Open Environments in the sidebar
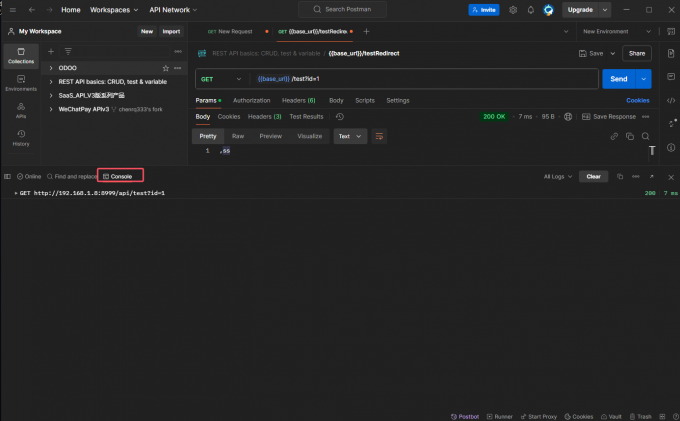Screen dimensions: 680x421 coord(21,83)
